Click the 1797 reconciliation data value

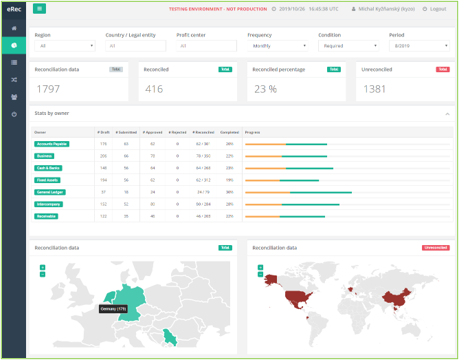click(48, 89)
